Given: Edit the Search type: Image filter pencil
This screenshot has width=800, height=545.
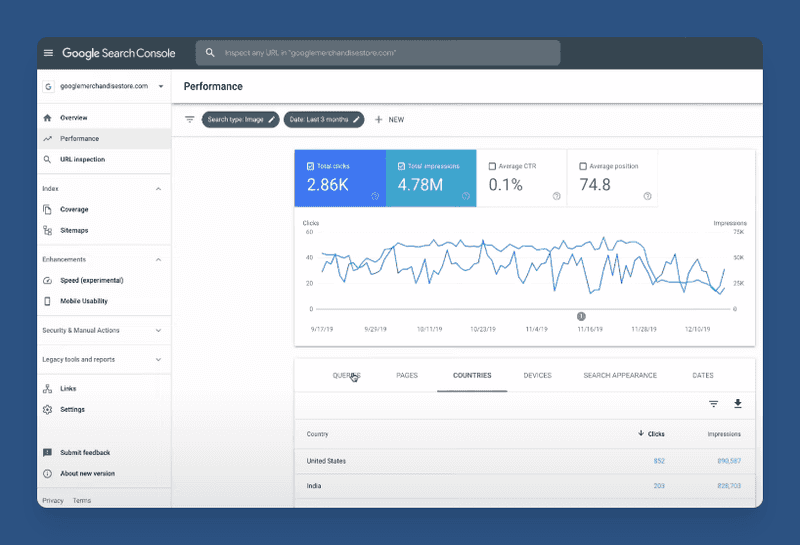Looking at the screenshot, I should 271,119.
